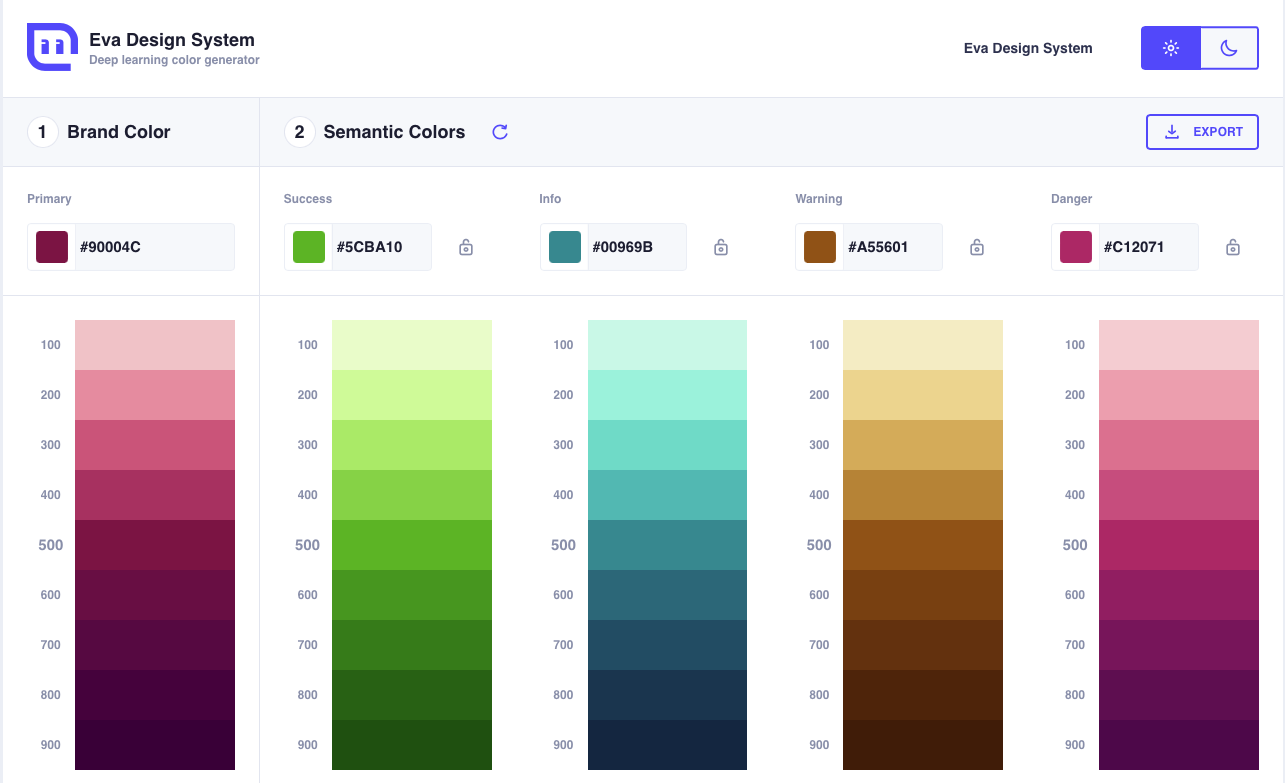
Task: Select the Danger 800 shade block
Action: (x=1179, y=695)
